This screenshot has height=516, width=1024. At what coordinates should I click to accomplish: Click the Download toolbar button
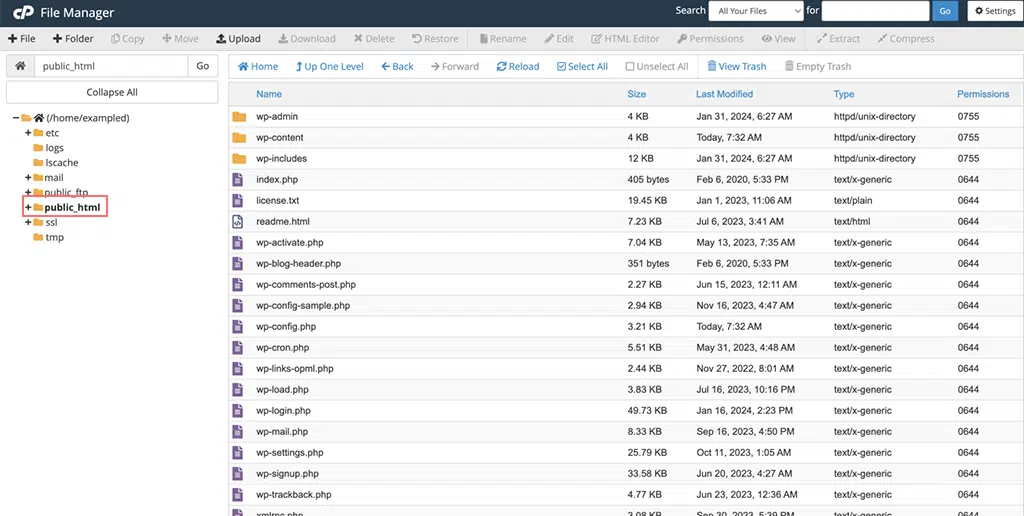pyautogui.click(x=307, y=39)
